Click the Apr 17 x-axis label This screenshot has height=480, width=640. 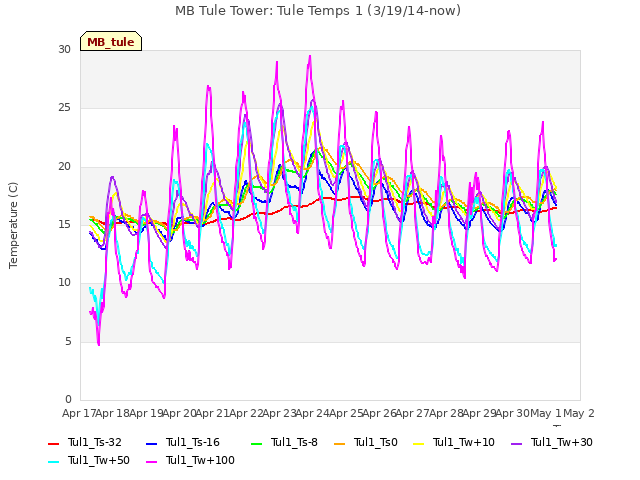coord(79,413)
